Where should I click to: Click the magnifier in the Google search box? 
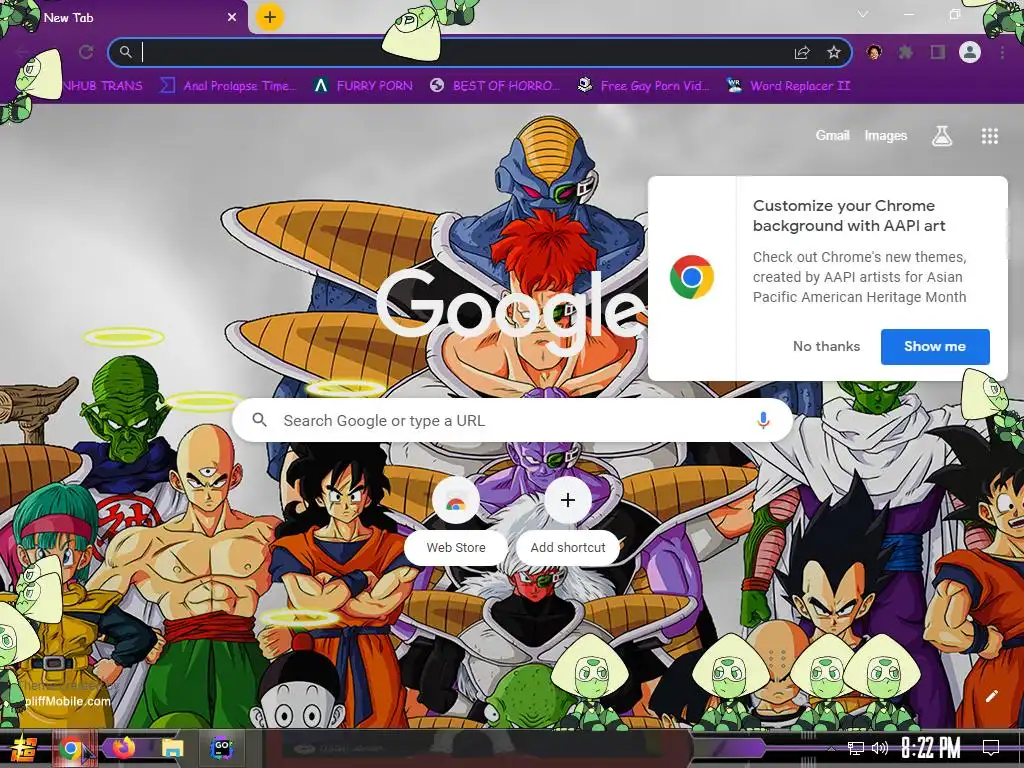click(x=259, y=420)
